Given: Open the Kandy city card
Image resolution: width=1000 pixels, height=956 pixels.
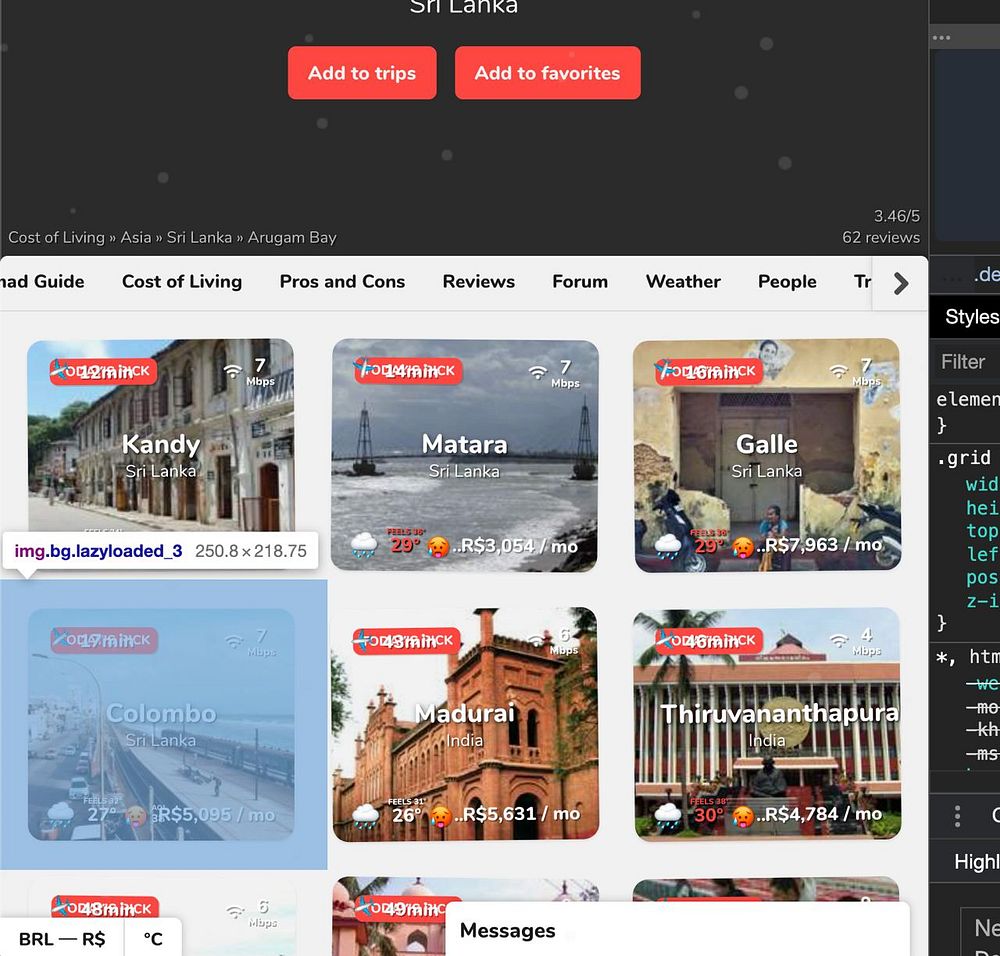Looking at the screenshot, I should (x=161, y=455).
